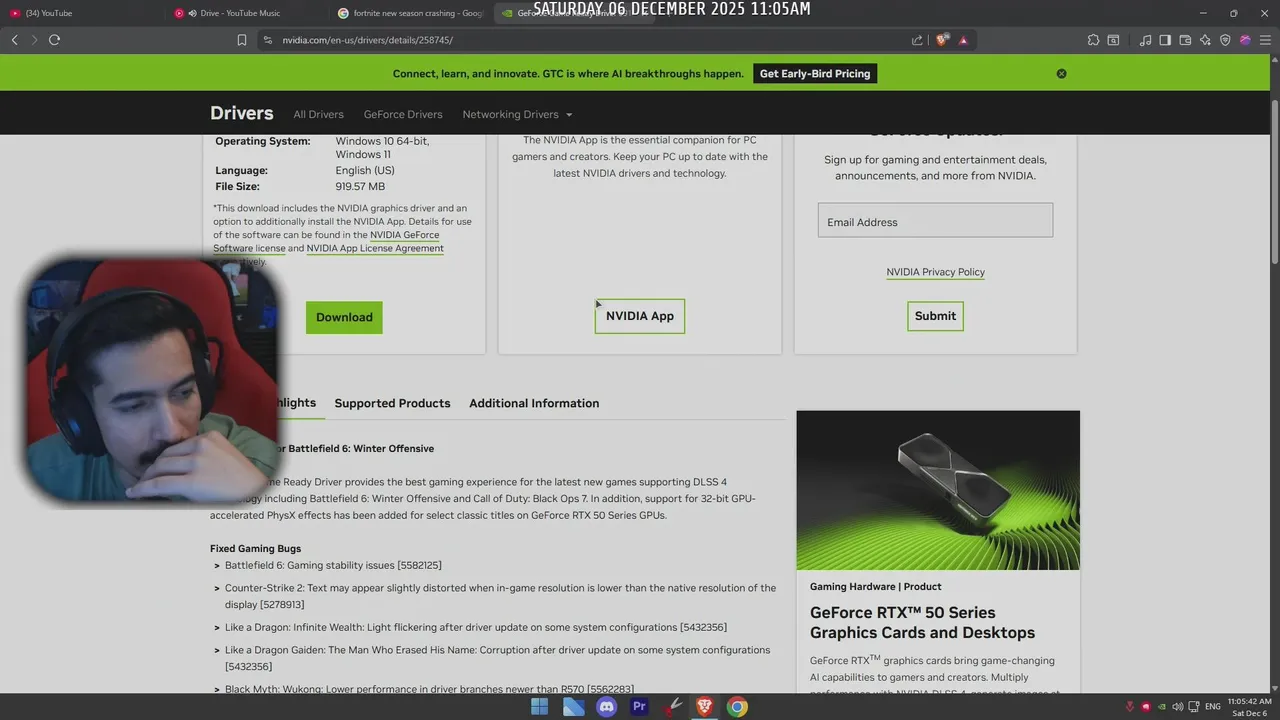Click the 'Fixed Gaming Bugs' heading text

tap(255, 549)
